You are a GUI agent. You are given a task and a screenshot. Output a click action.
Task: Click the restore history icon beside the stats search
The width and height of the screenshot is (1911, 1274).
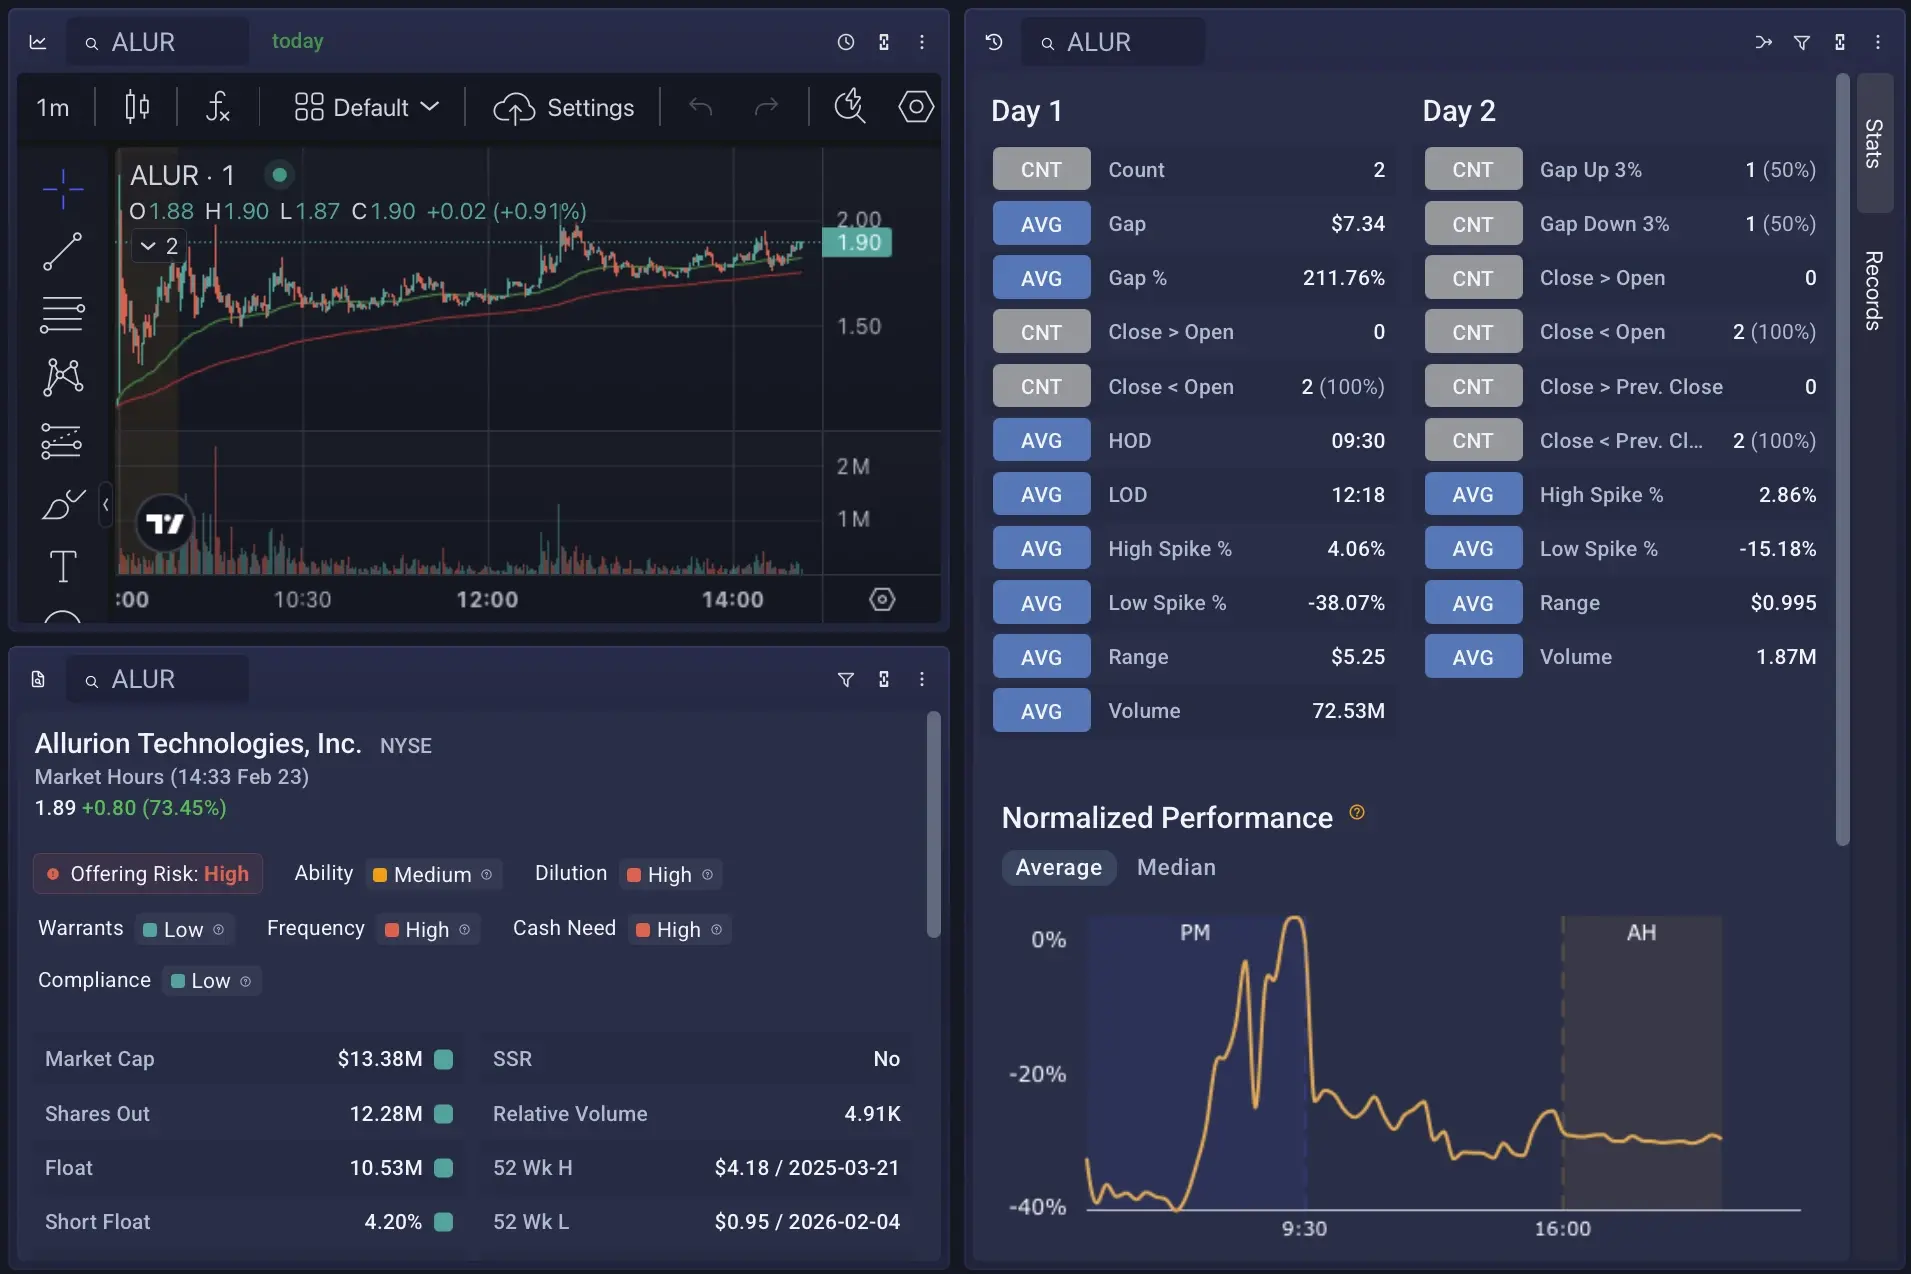(x=993, y=42)
